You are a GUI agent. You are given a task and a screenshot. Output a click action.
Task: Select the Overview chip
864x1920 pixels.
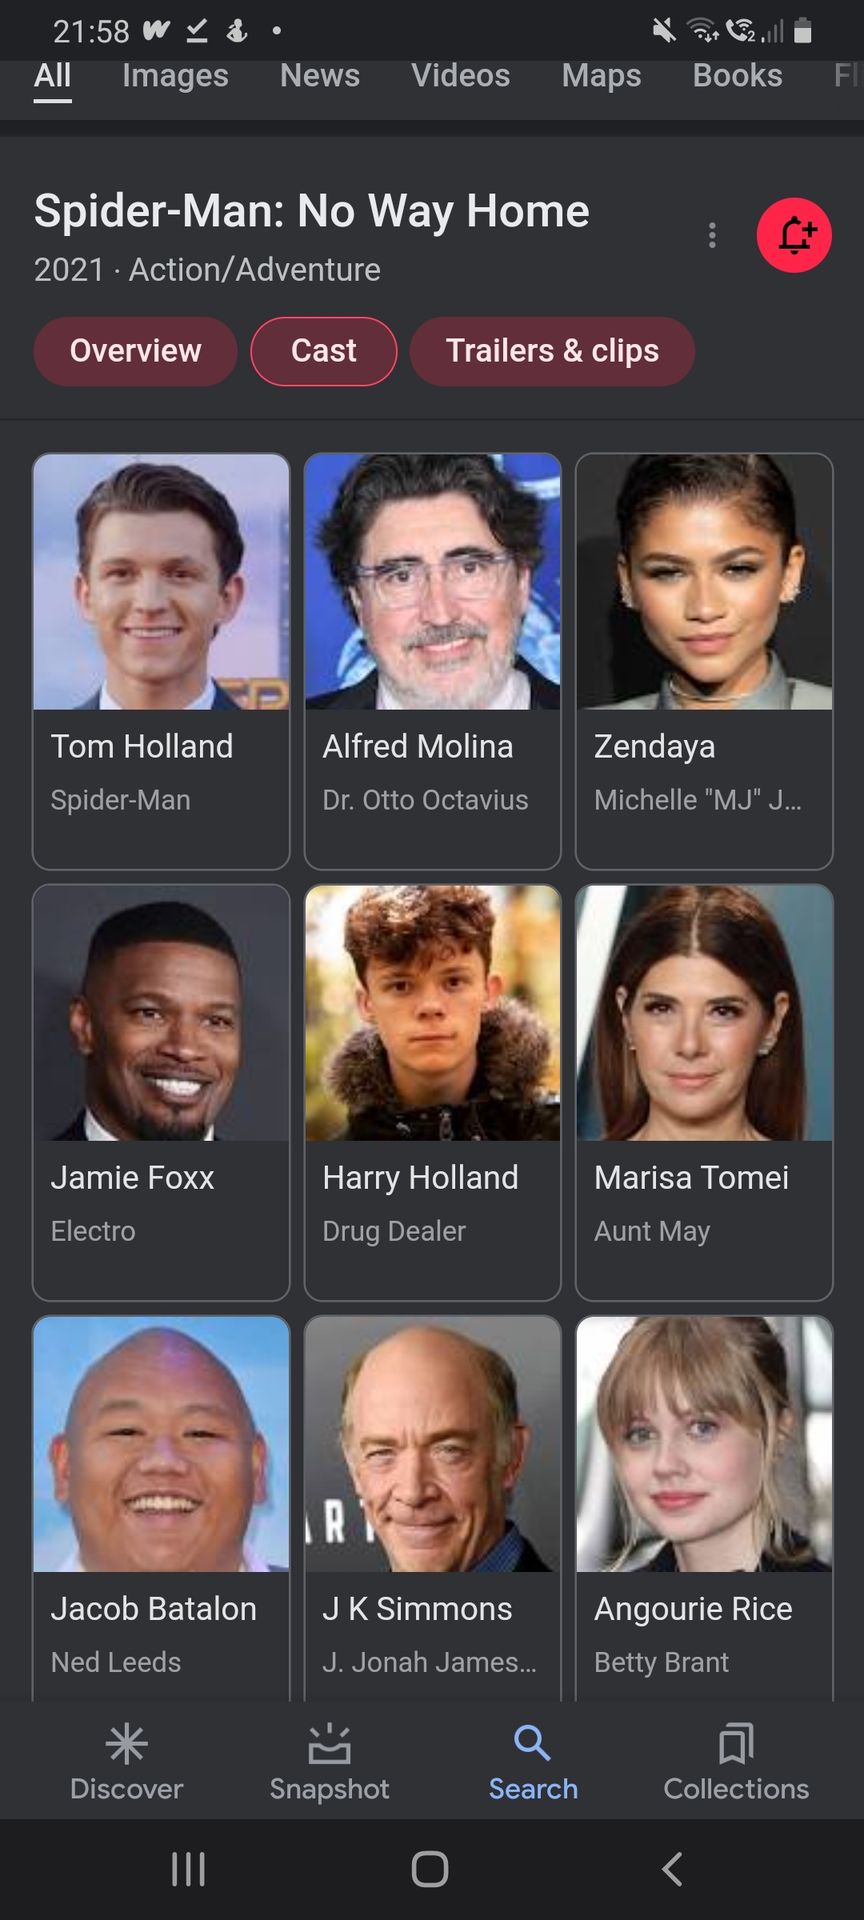click(x=135, y=351)
